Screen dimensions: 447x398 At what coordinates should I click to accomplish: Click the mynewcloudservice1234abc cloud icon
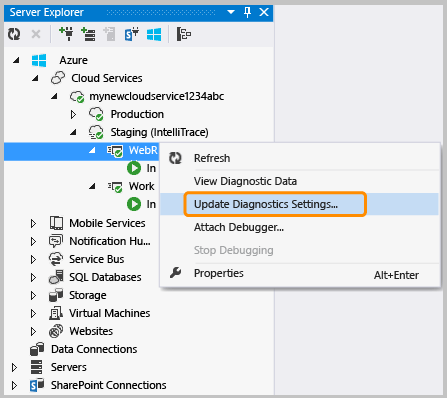click(77, 97)
